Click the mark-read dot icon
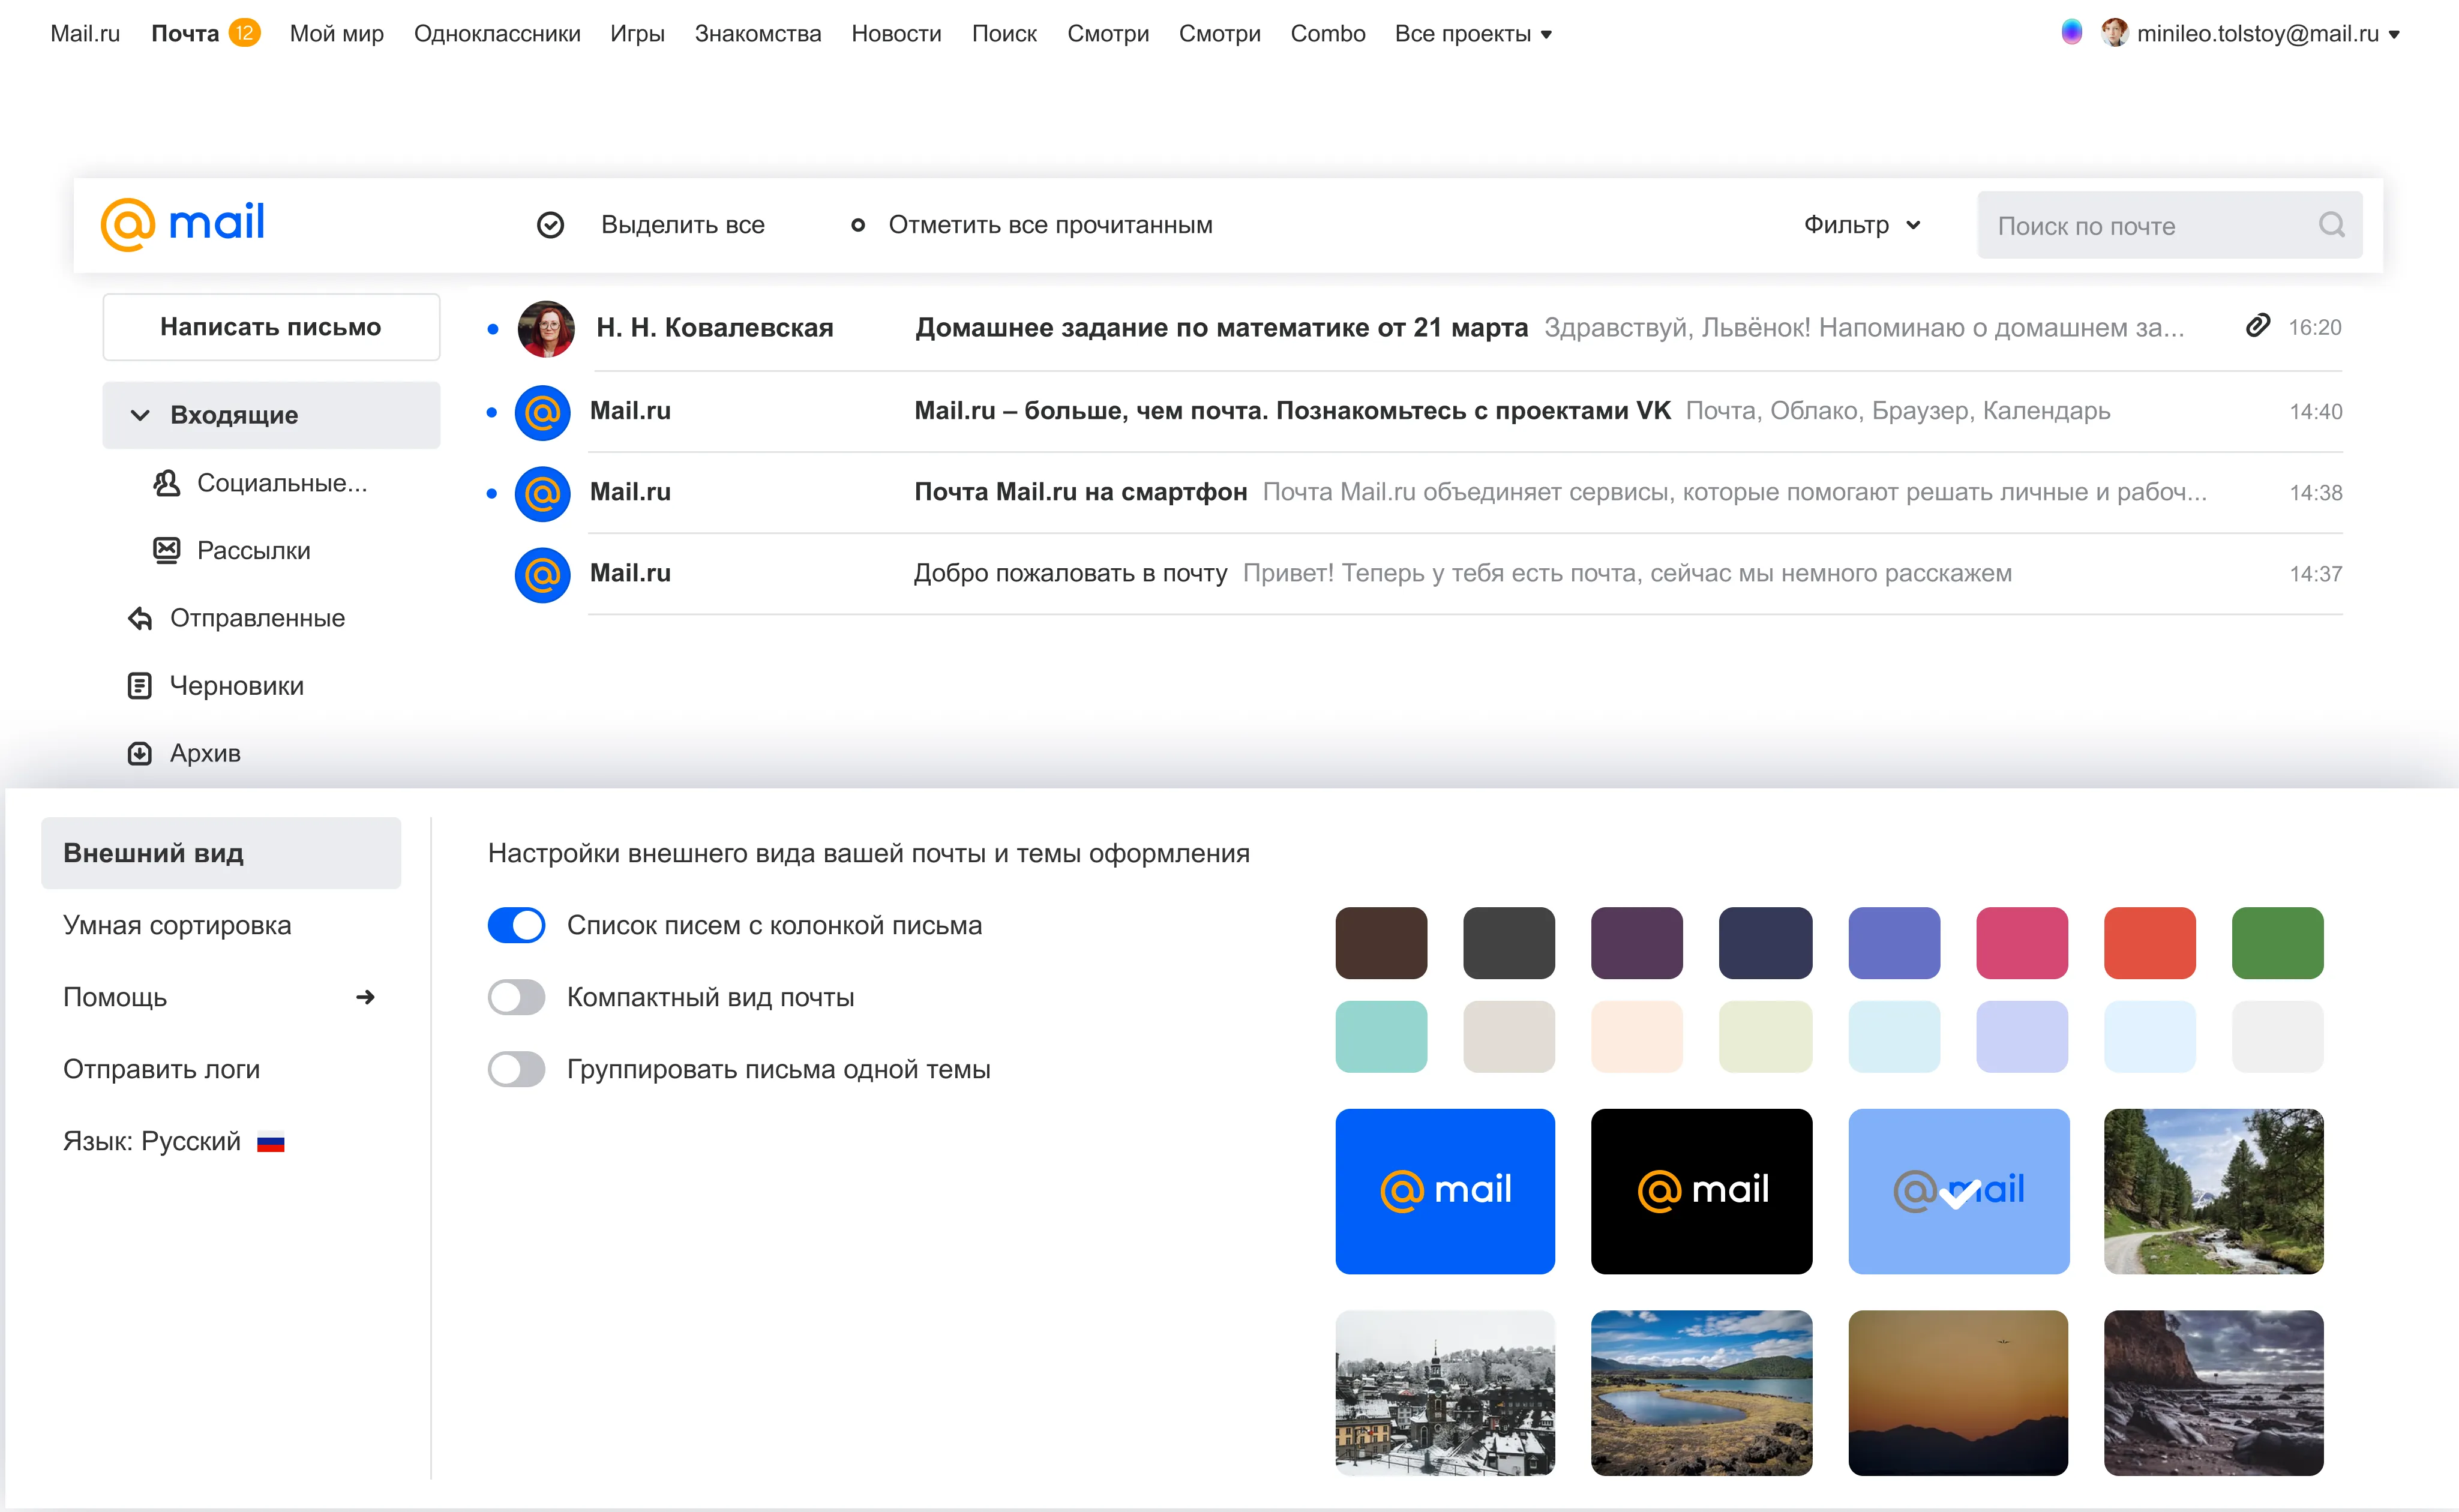This screenshot has height=1512, width=2459. click(x=857, y=225)
